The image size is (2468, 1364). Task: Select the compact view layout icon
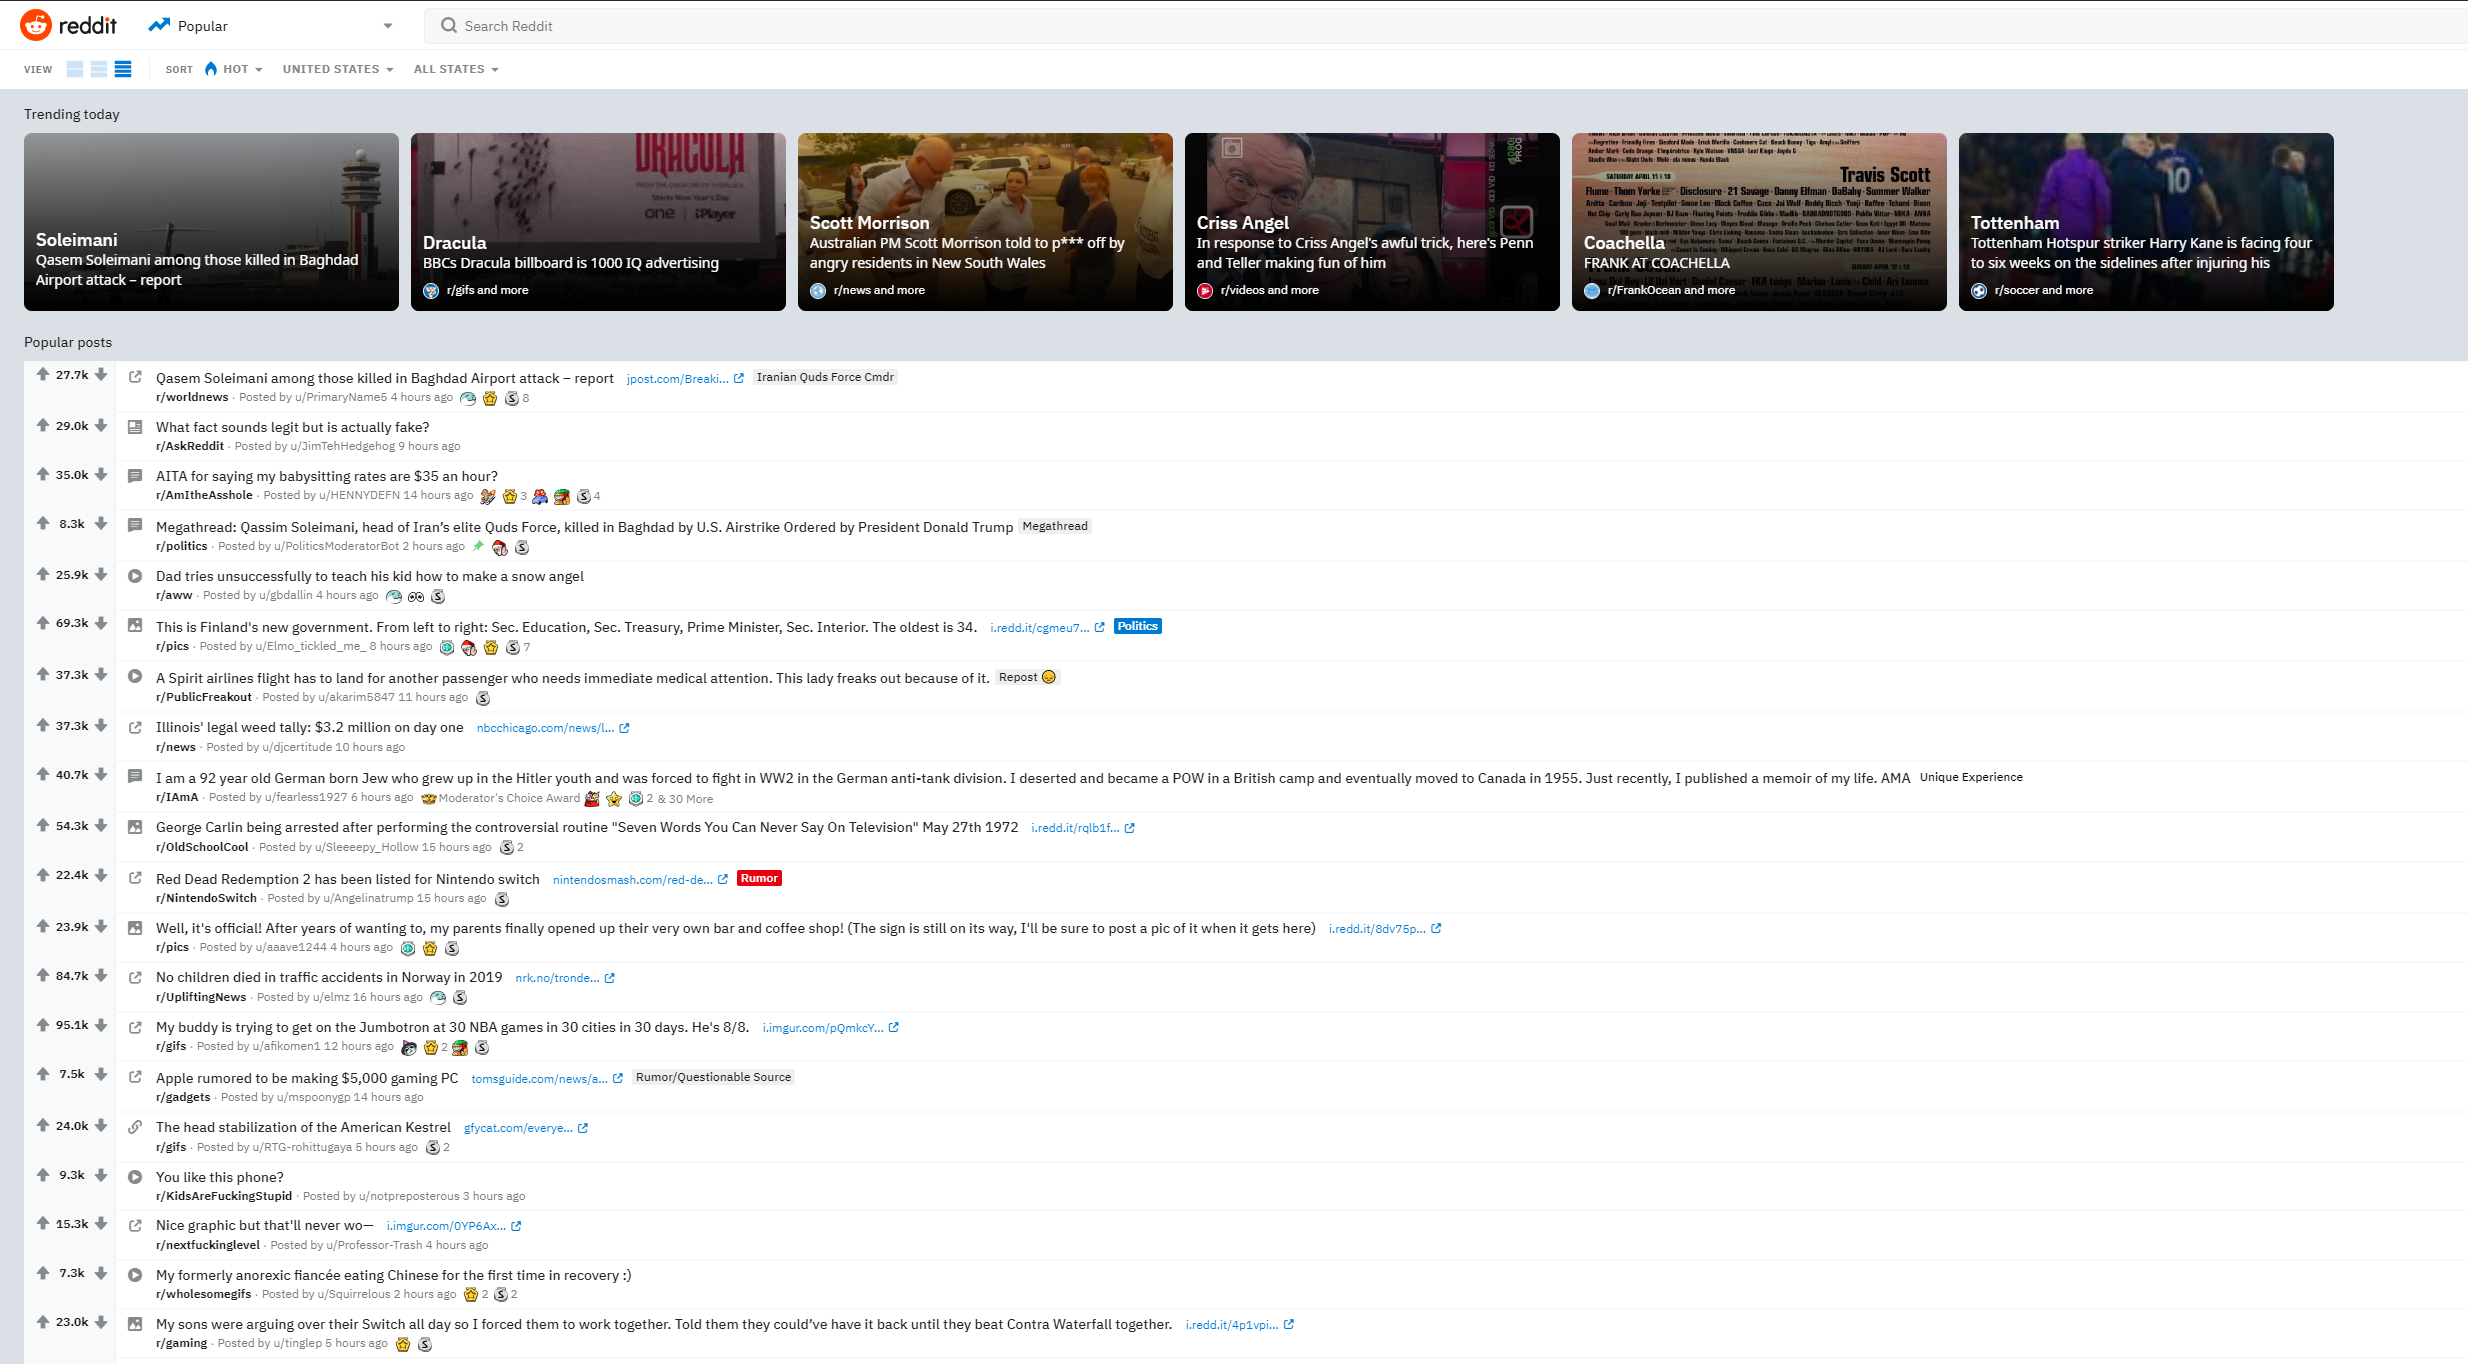[x=123, y=69]
